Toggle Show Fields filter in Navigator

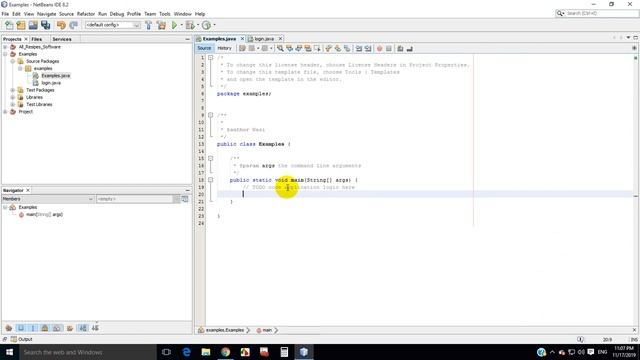tap(21, 328)
